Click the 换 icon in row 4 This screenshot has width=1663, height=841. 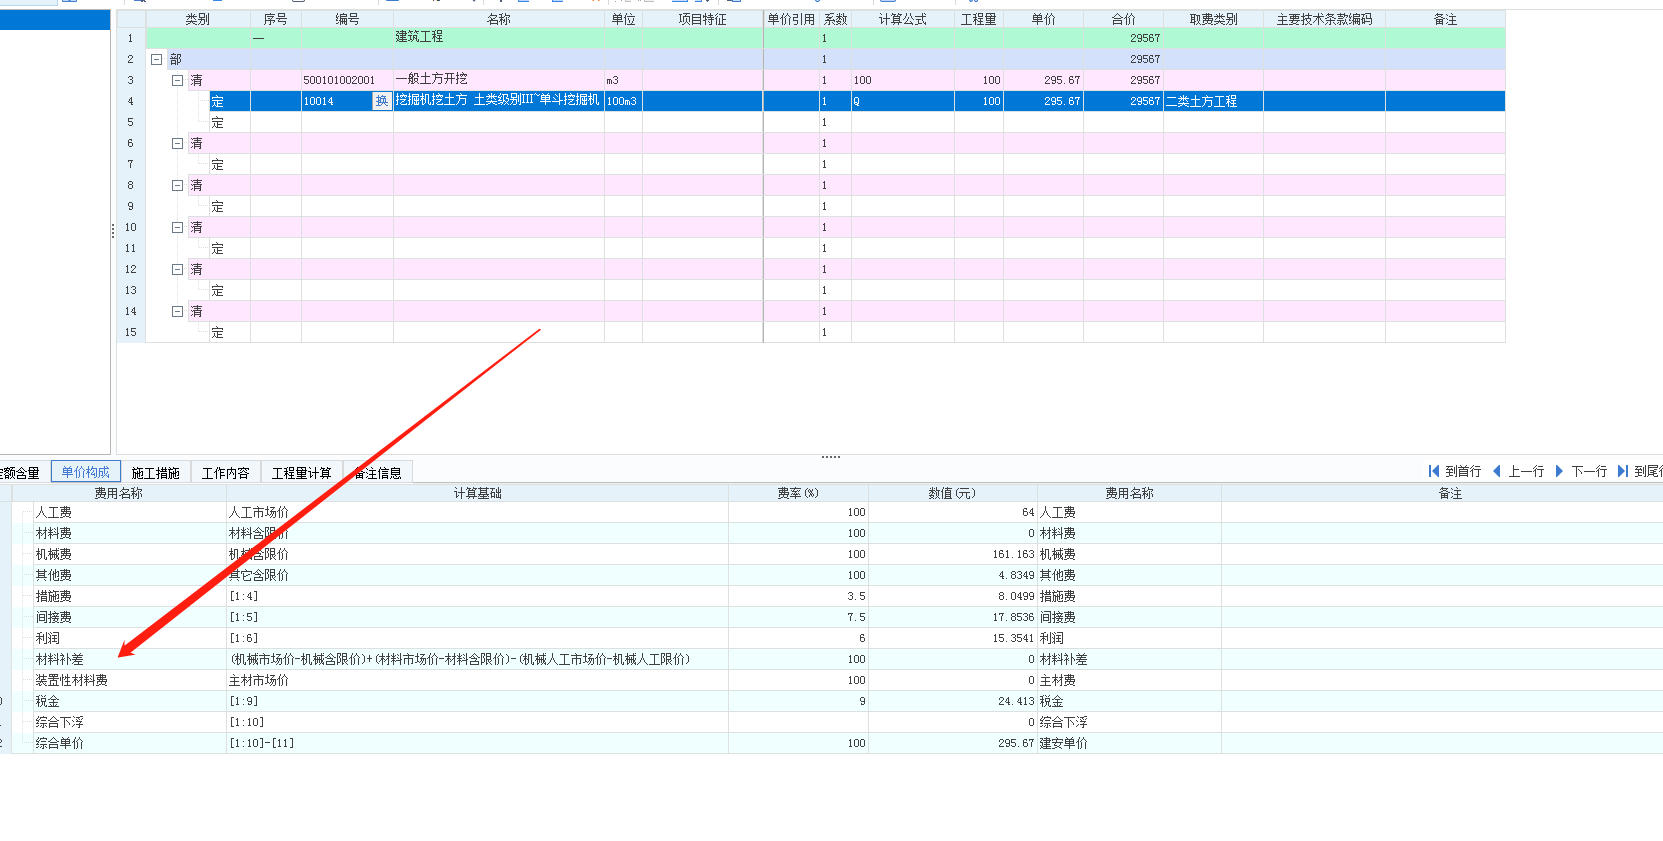[x=381, y=101]
